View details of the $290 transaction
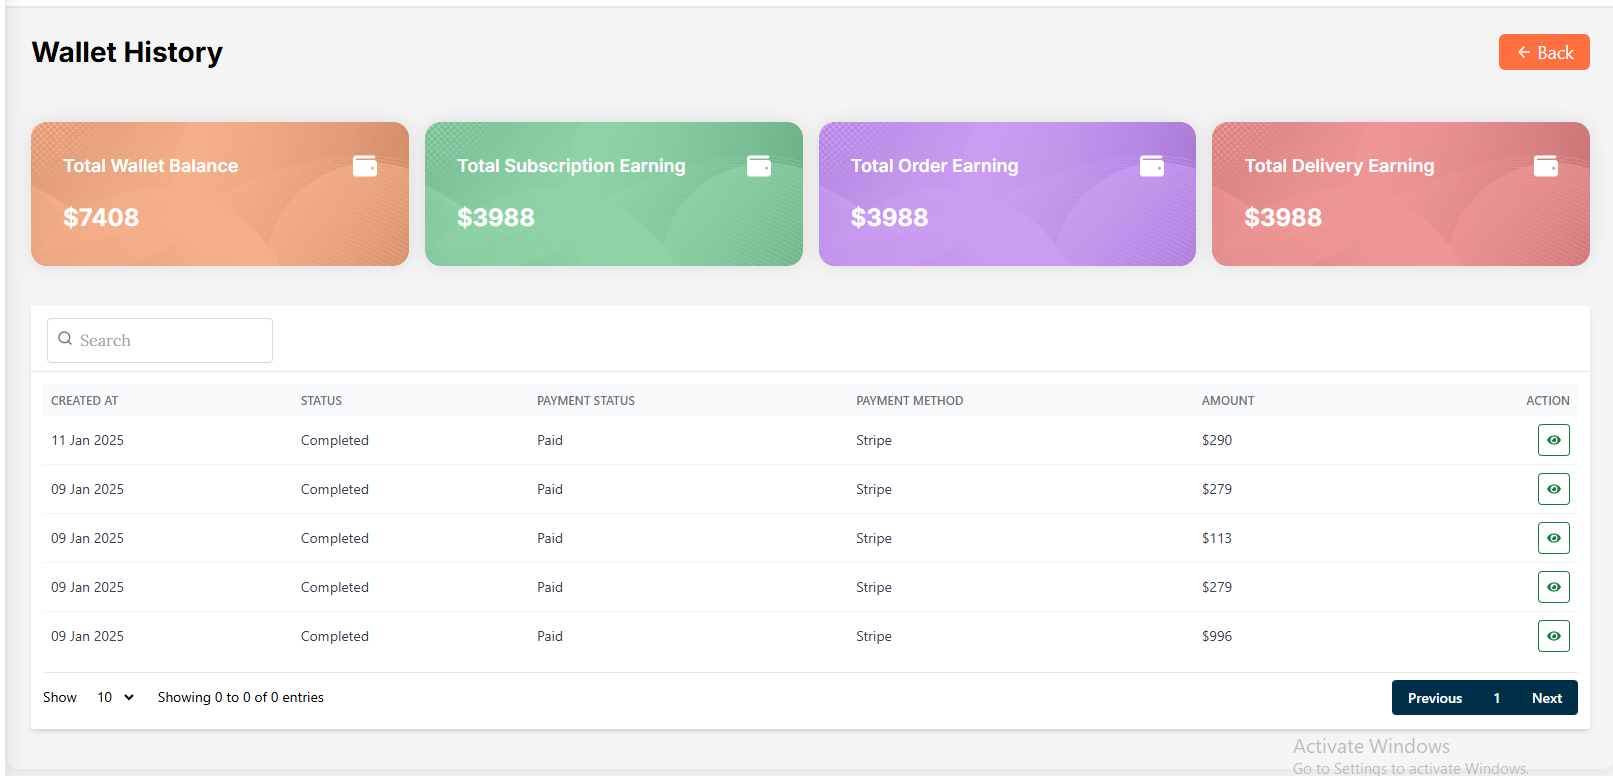The image size is (1613, 776). (x=1553, y=440)
